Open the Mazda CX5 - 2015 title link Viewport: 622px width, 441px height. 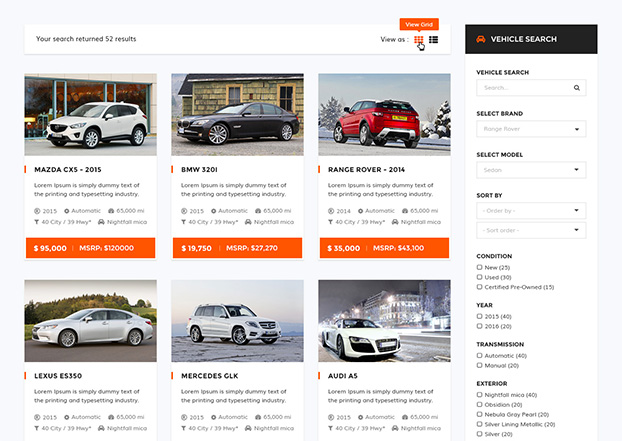tap(68, 170)
